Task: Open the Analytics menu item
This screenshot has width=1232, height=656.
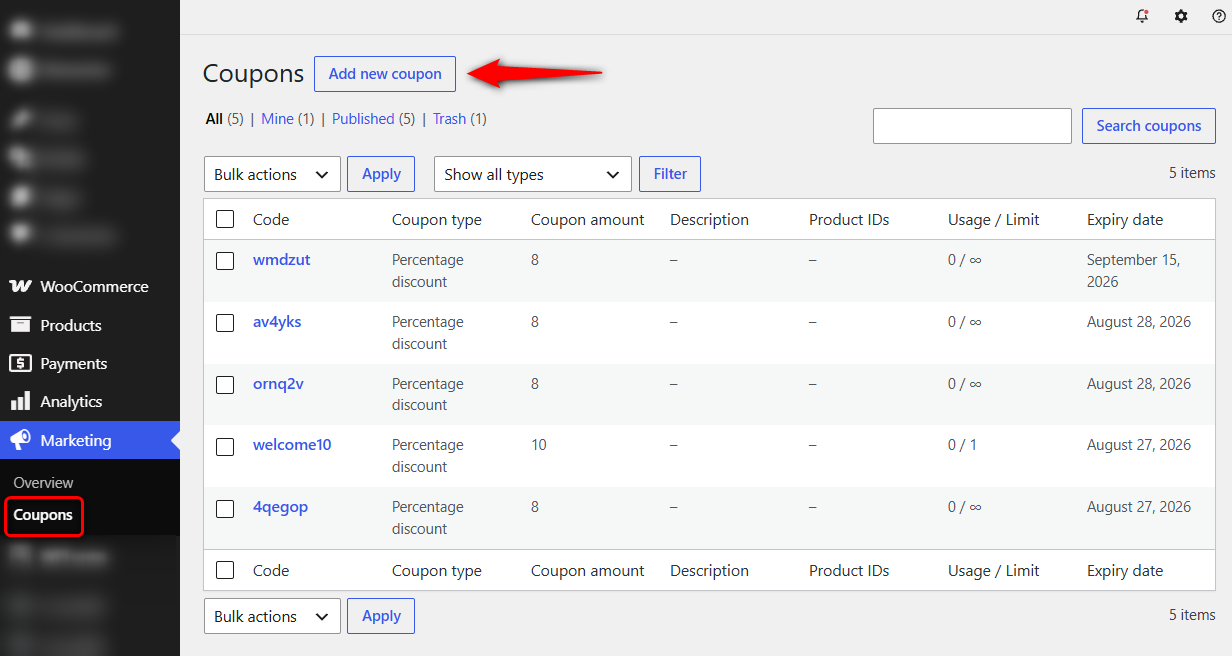Action: [90, 401]
